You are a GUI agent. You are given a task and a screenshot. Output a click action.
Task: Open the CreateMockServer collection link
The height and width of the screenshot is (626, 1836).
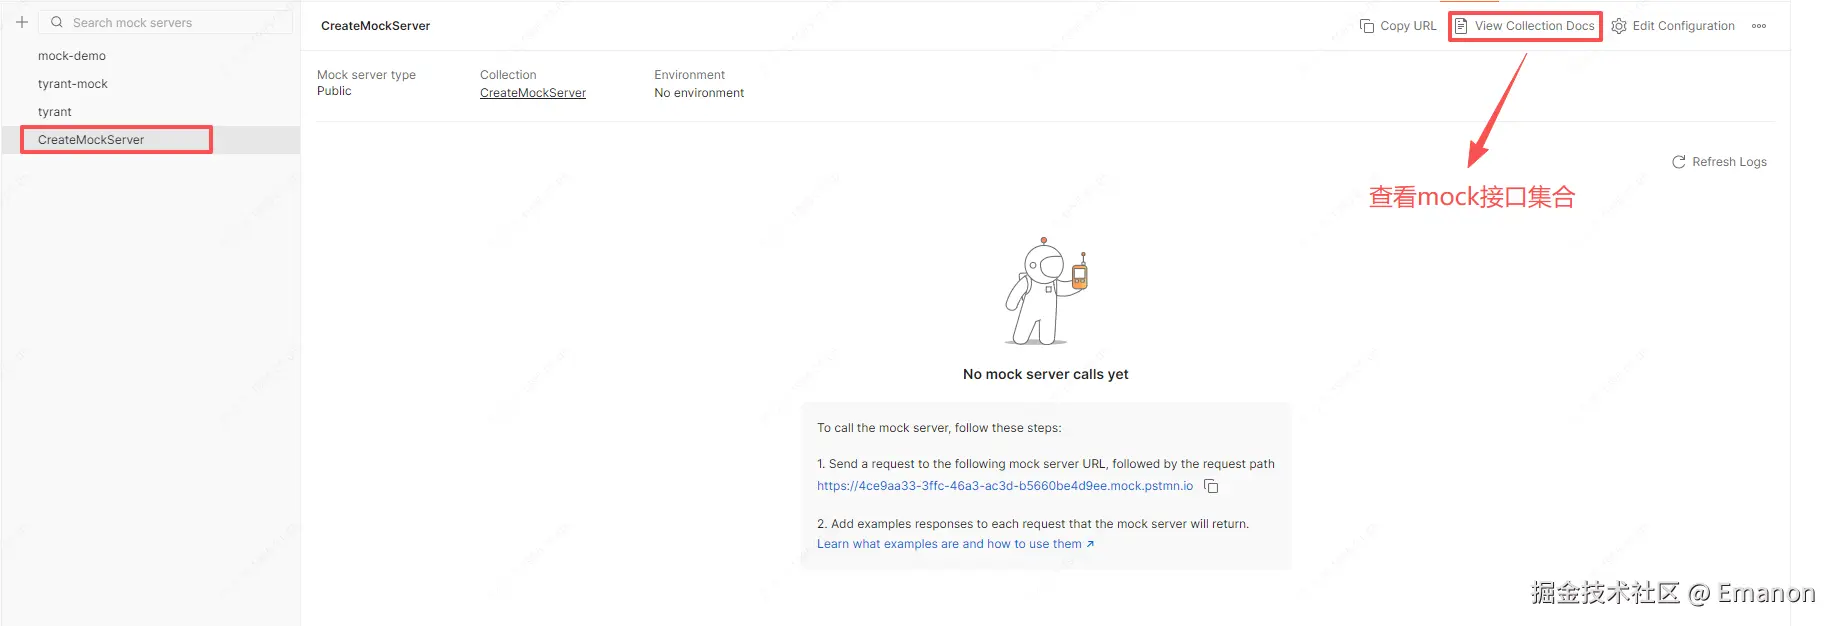[x=533, y=93]
